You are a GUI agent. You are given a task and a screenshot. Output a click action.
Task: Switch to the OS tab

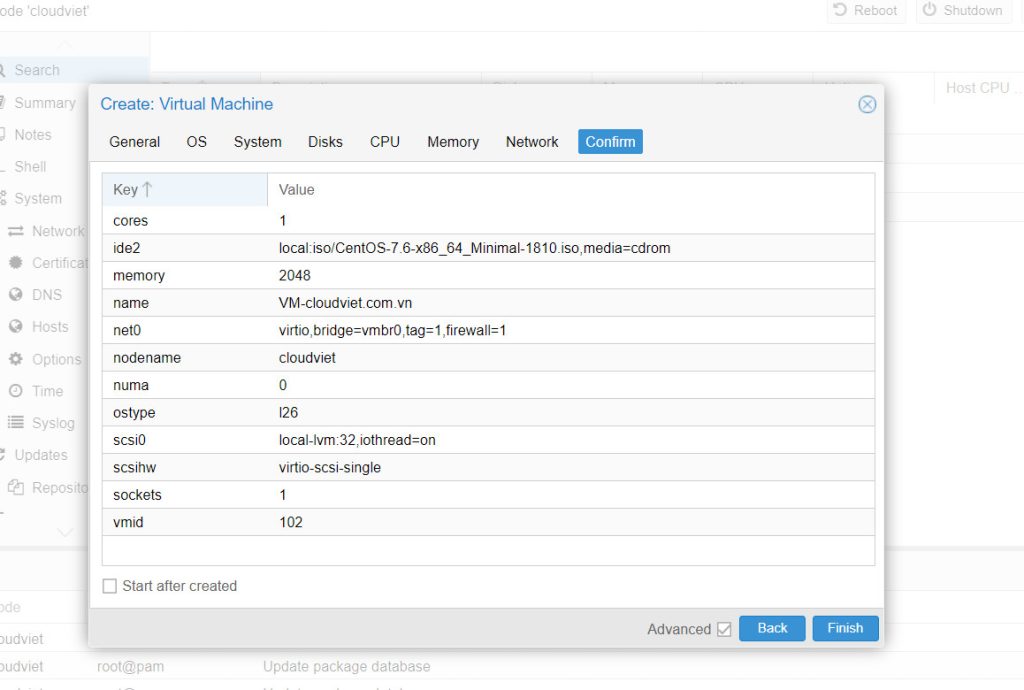197,142
